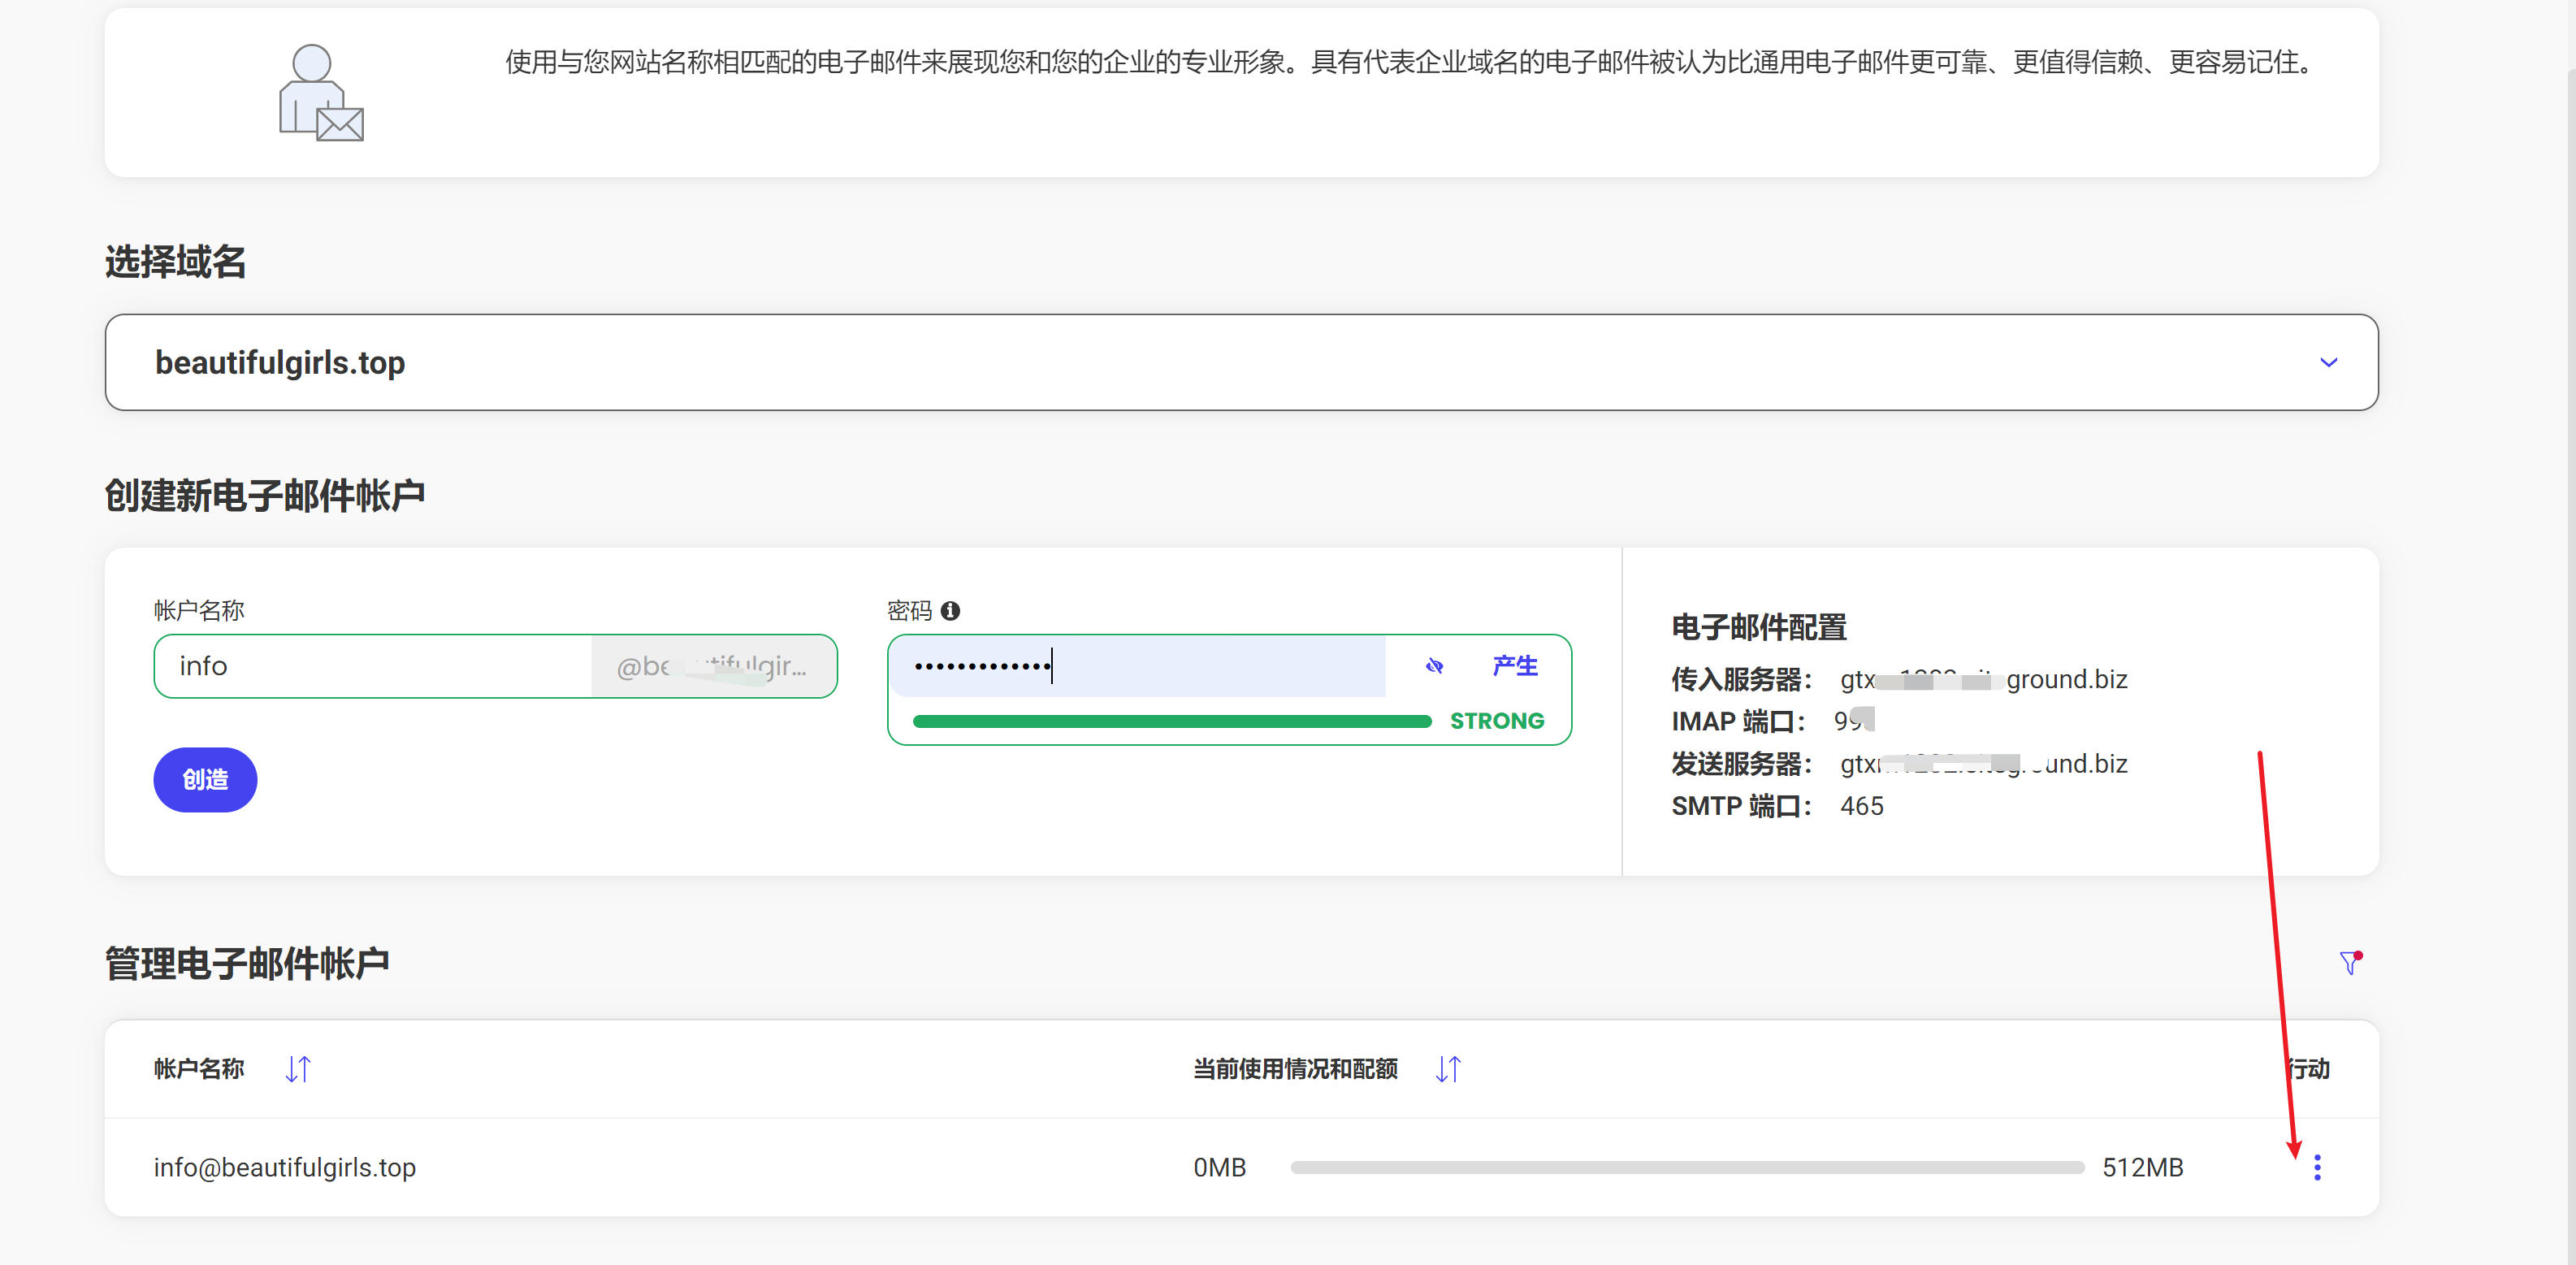Click the 行动 column header
The height and width of the screenshot is (1265, 2576).
[2311, 1068]
